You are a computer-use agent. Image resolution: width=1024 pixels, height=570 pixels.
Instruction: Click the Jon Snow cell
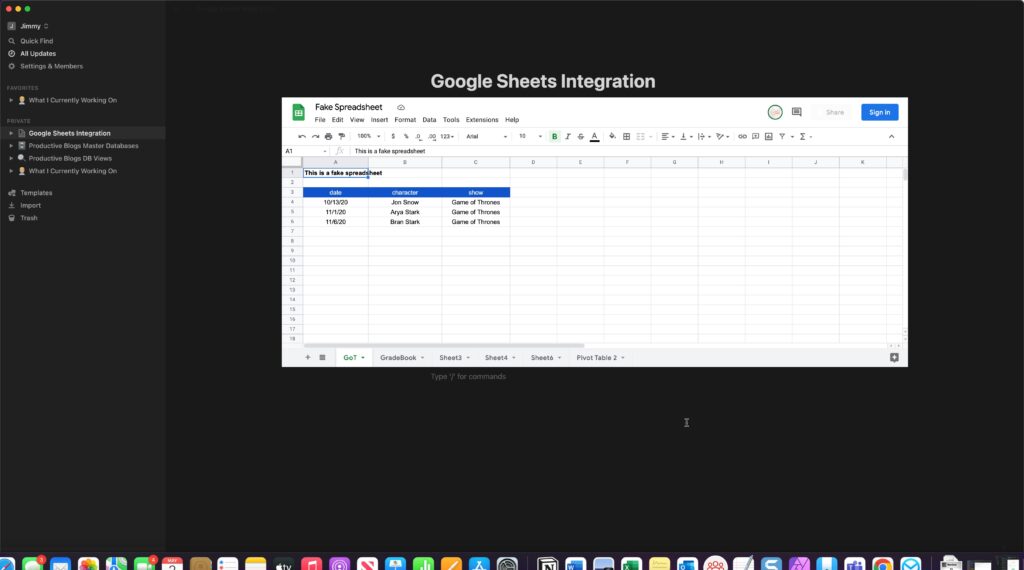(x=405, y=202)
